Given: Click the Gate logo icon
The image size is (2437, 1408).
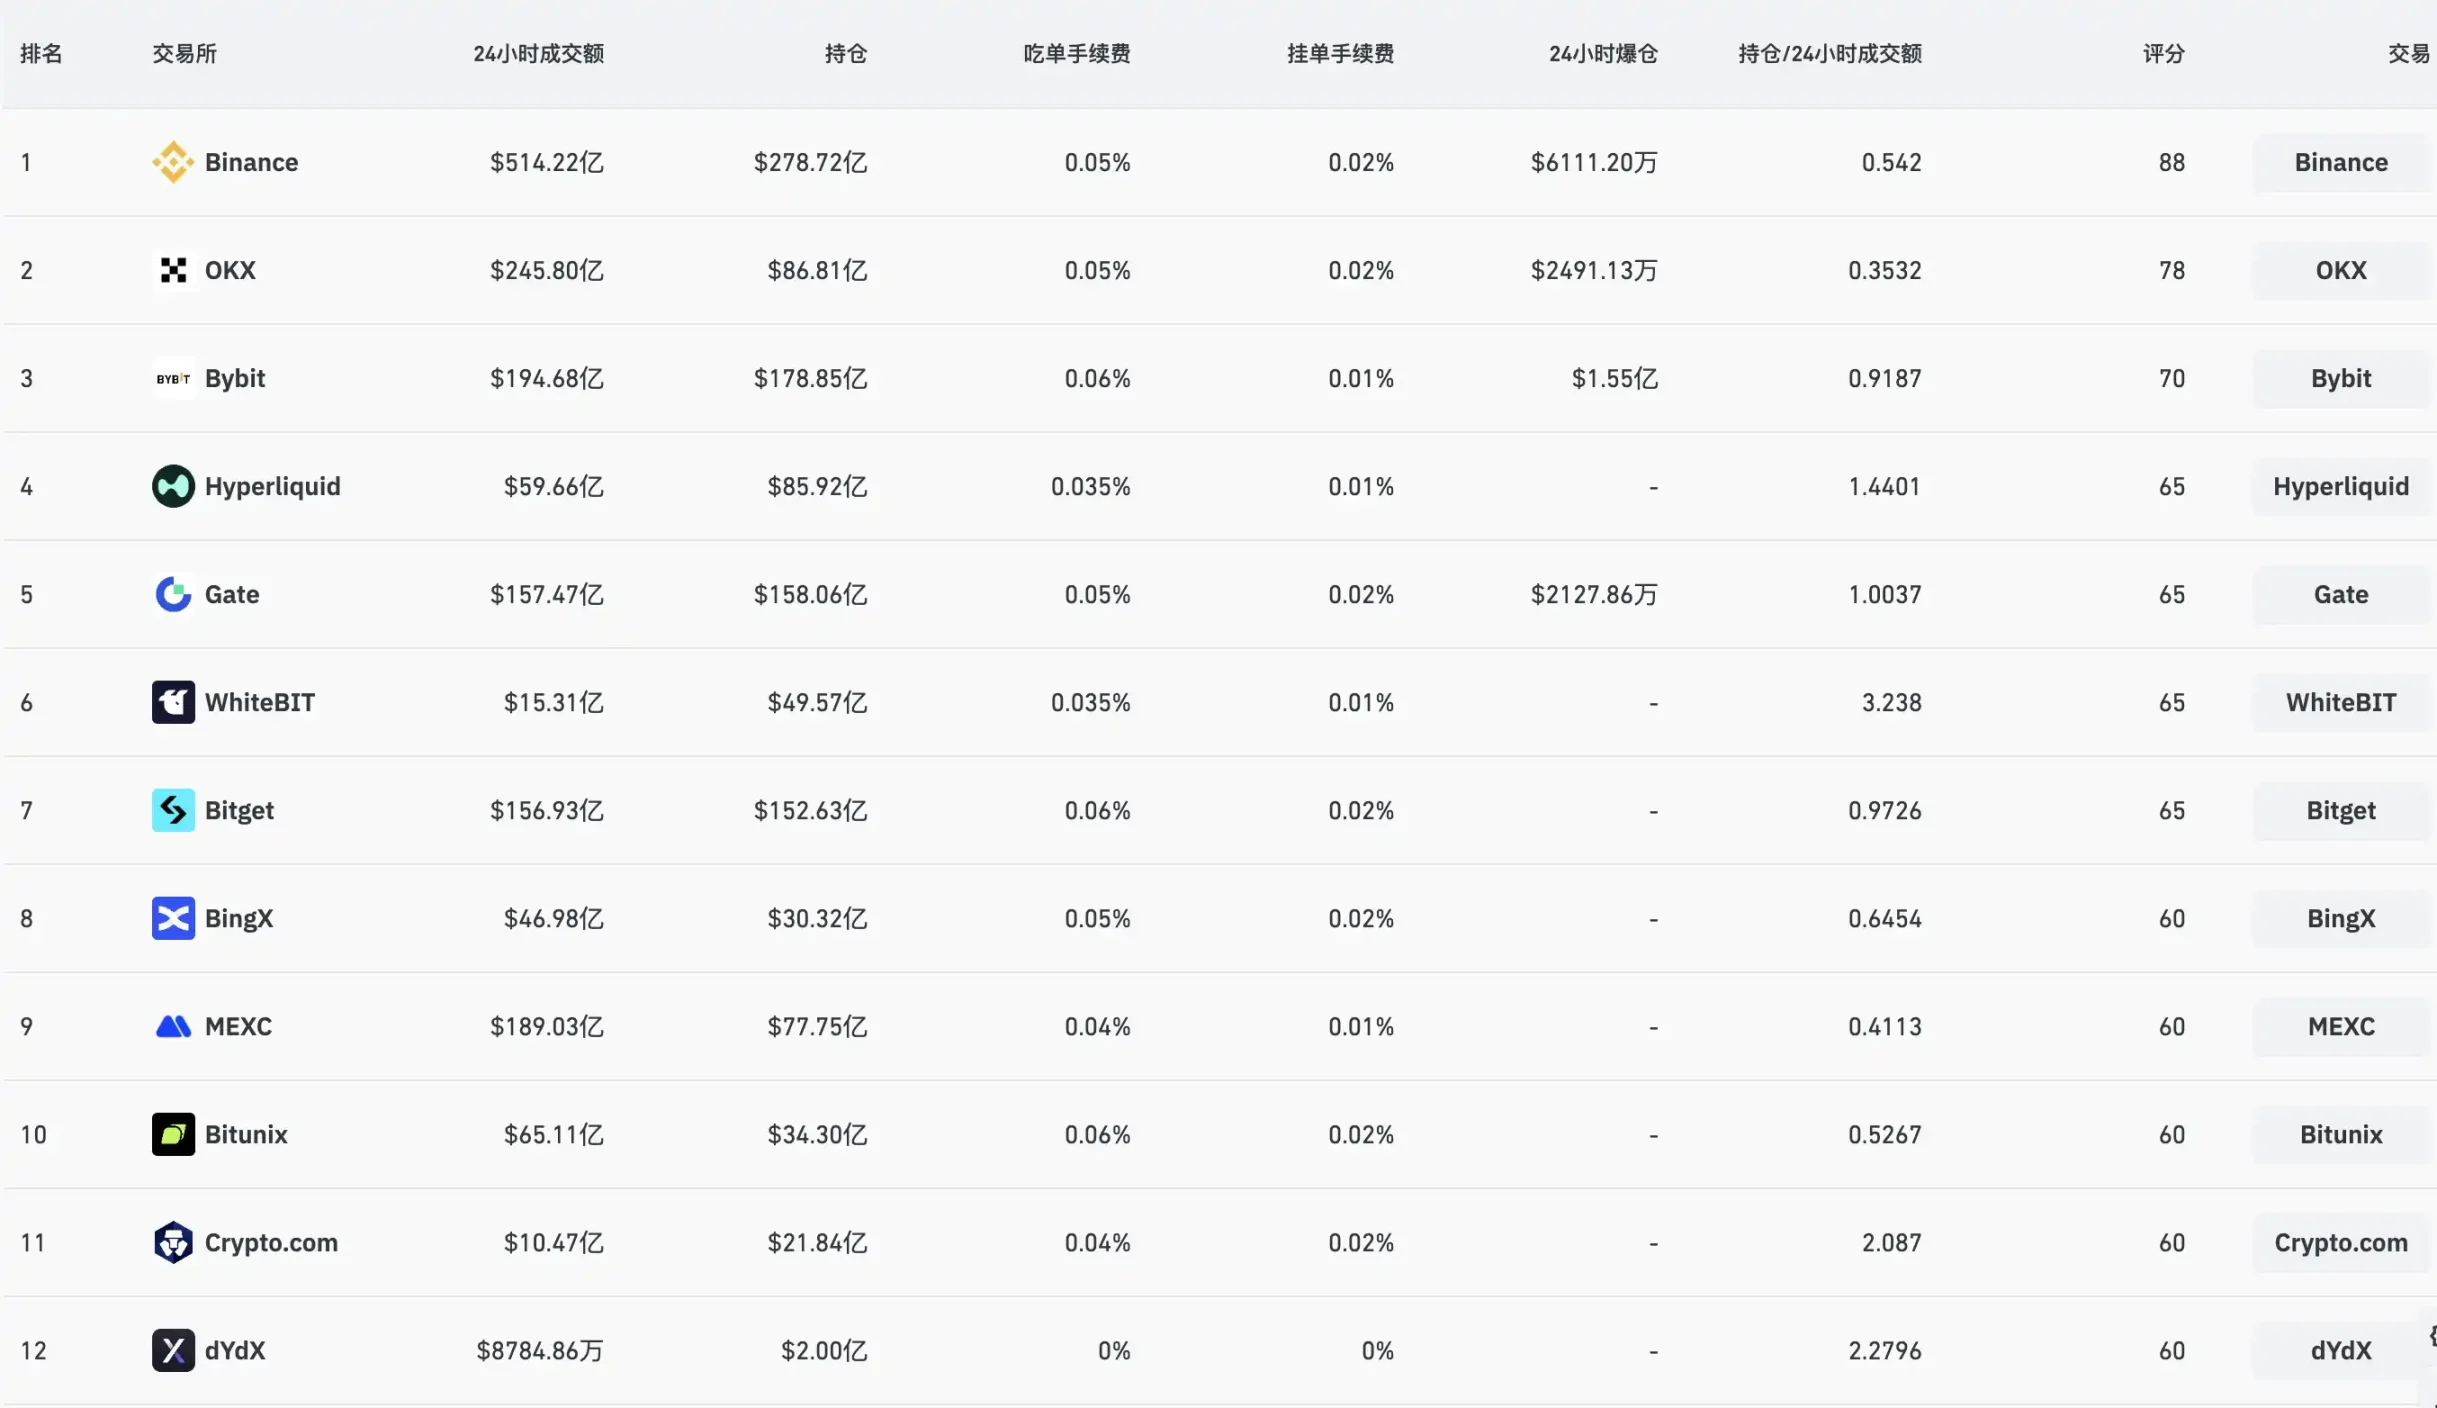Looking at the screenshot, I should click(x=172, y=594).
